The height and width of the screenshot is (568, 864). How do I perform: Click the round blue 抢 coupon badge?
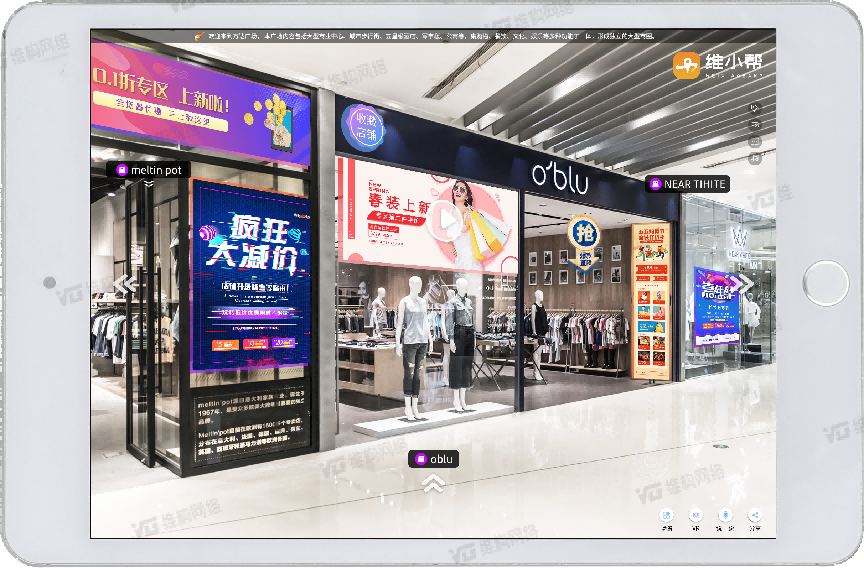click(585, 234)
